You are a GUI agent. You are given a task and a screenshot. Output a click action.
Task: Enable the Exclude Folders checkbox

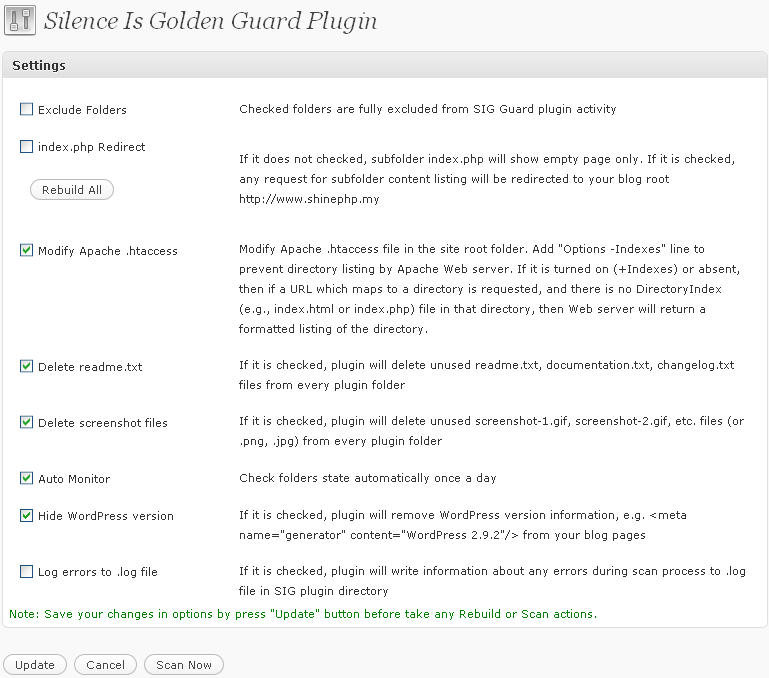[x=27, y=109]
